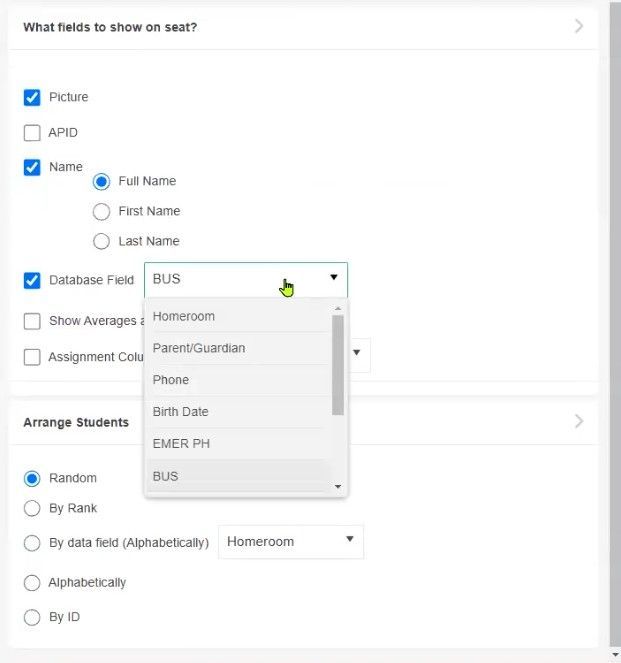Uncheck the Picture checkbox

click(32, 97)
